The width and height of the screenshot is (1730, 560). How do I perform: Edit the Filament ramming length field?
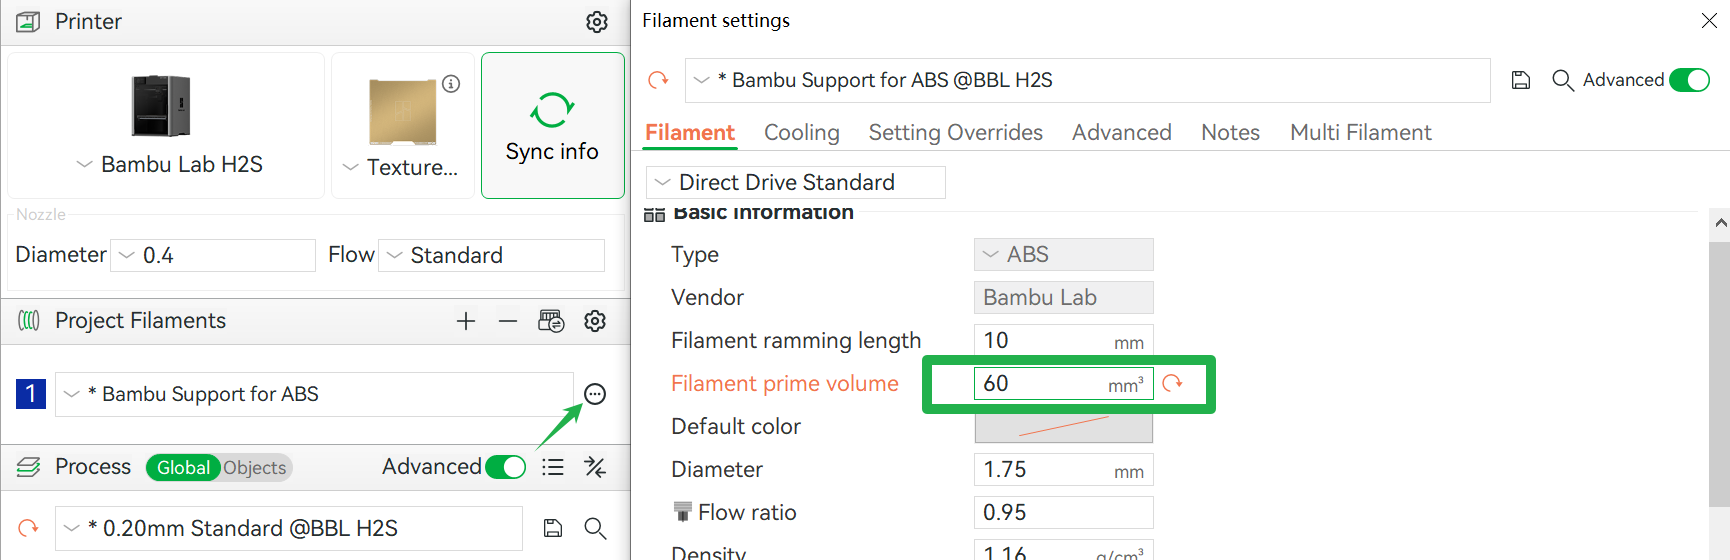pos(1063,340)
